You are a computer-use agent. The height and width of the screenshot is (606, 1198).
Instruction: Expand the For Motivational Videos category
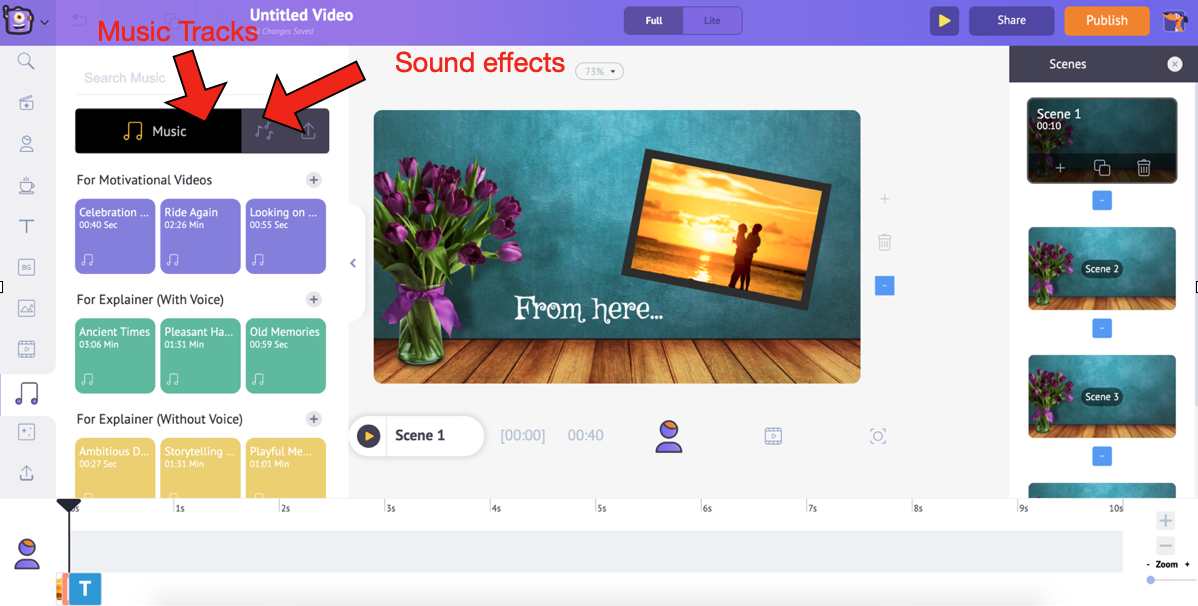click(x=313, y=180)
